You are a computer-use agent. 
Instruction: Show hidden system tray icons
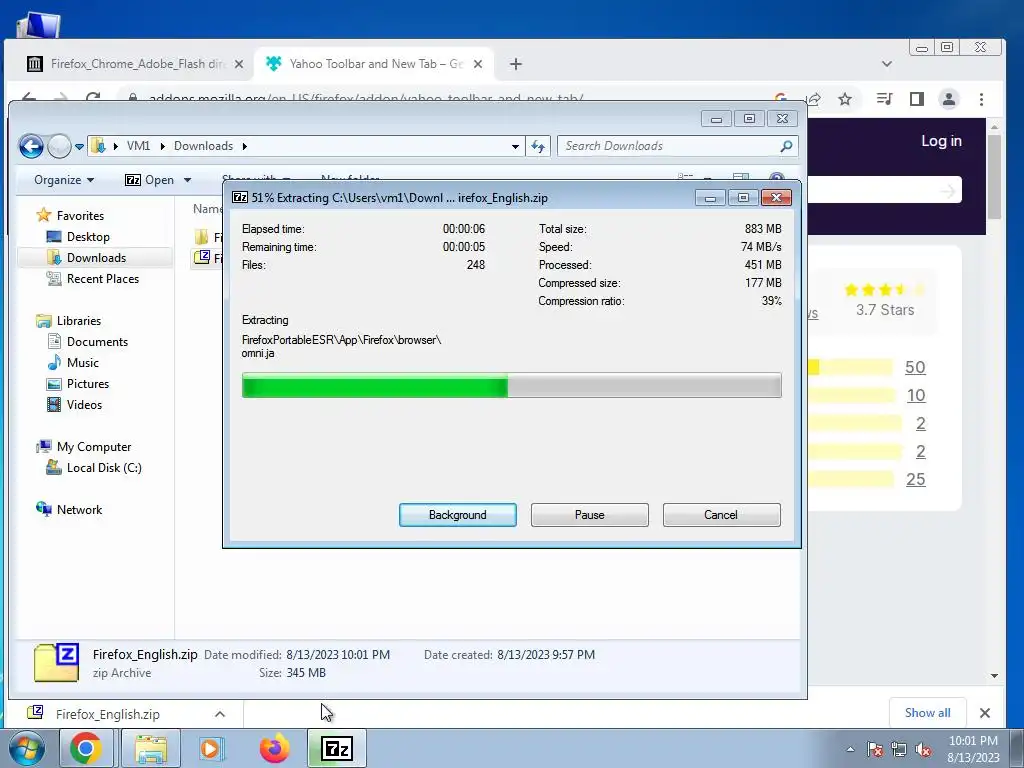850,749
